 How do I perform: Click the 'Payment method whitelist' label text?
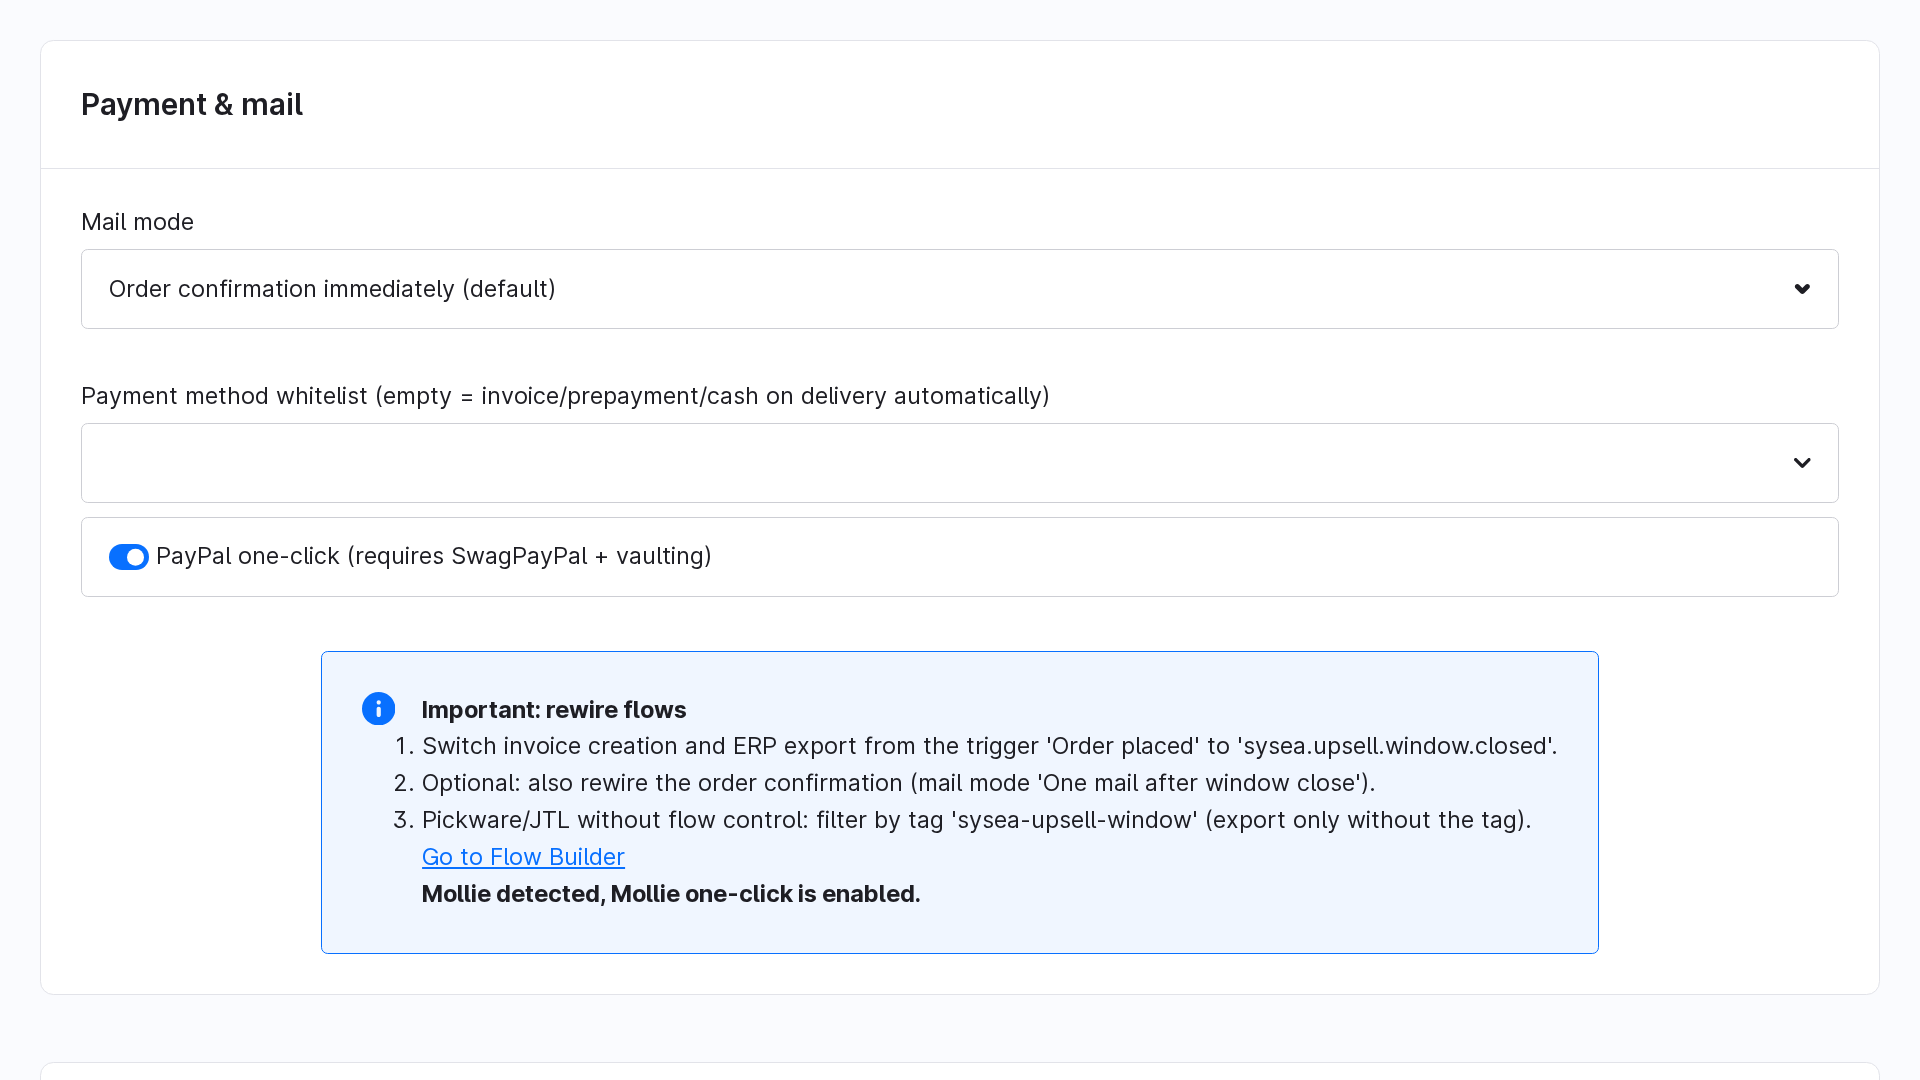(565, 396)
